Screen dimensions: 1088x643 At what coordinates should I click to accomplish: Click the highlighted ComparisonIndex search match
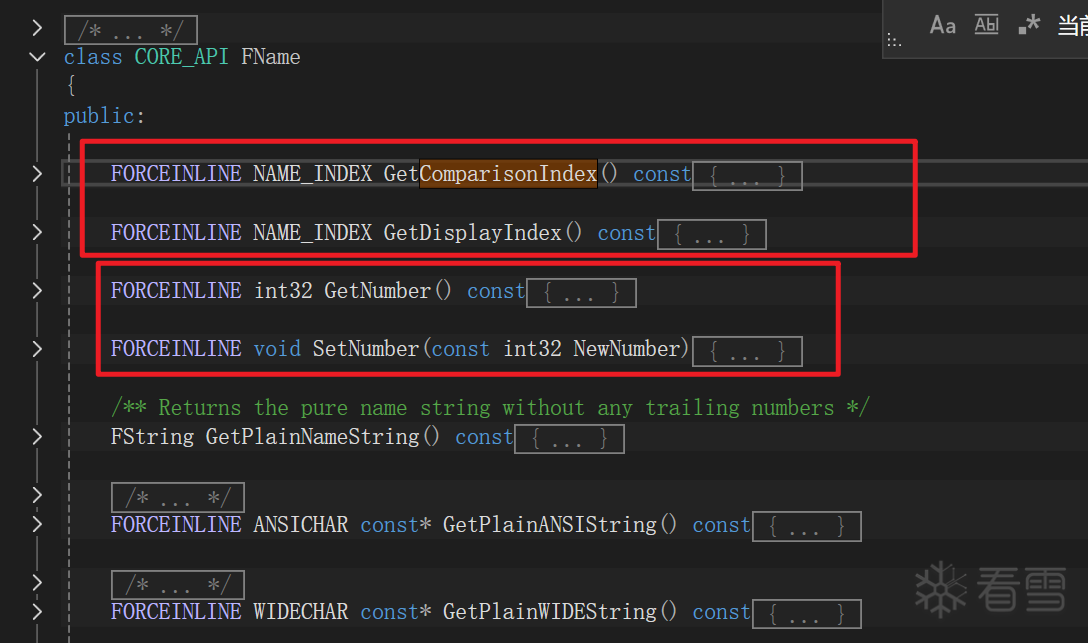point(508,174)
